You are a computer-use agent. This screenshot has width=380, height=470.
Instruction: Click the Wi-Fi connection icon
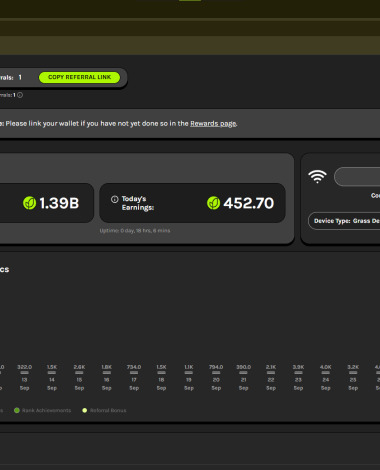click(317, 176)
